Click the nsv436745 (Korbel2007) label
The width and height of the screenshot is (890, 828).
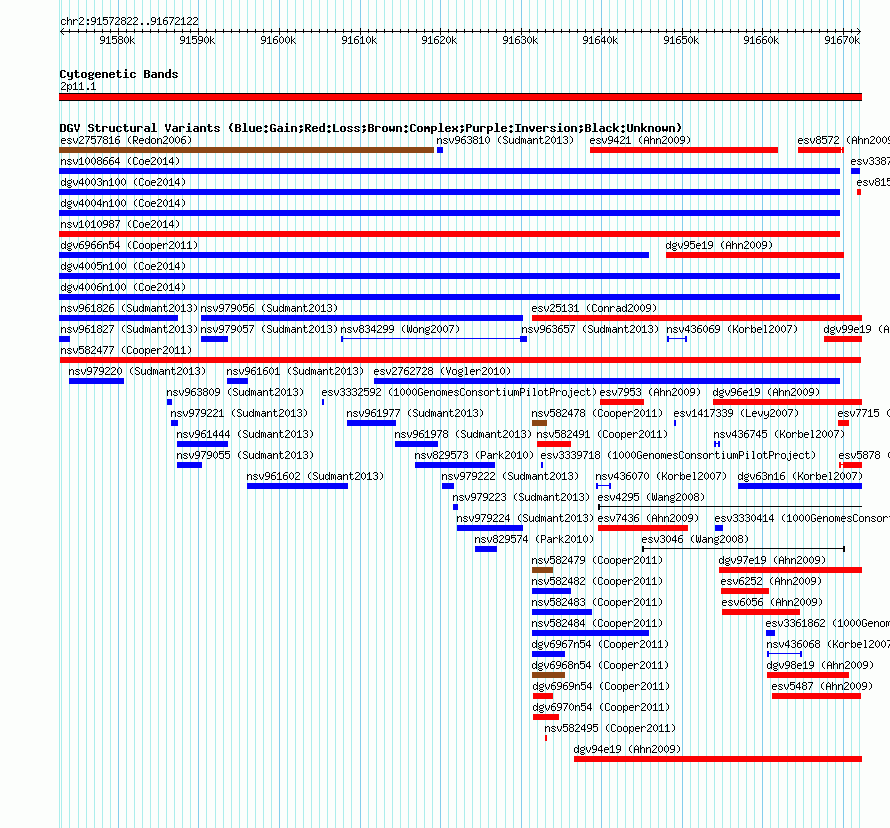tap(779, 434)
